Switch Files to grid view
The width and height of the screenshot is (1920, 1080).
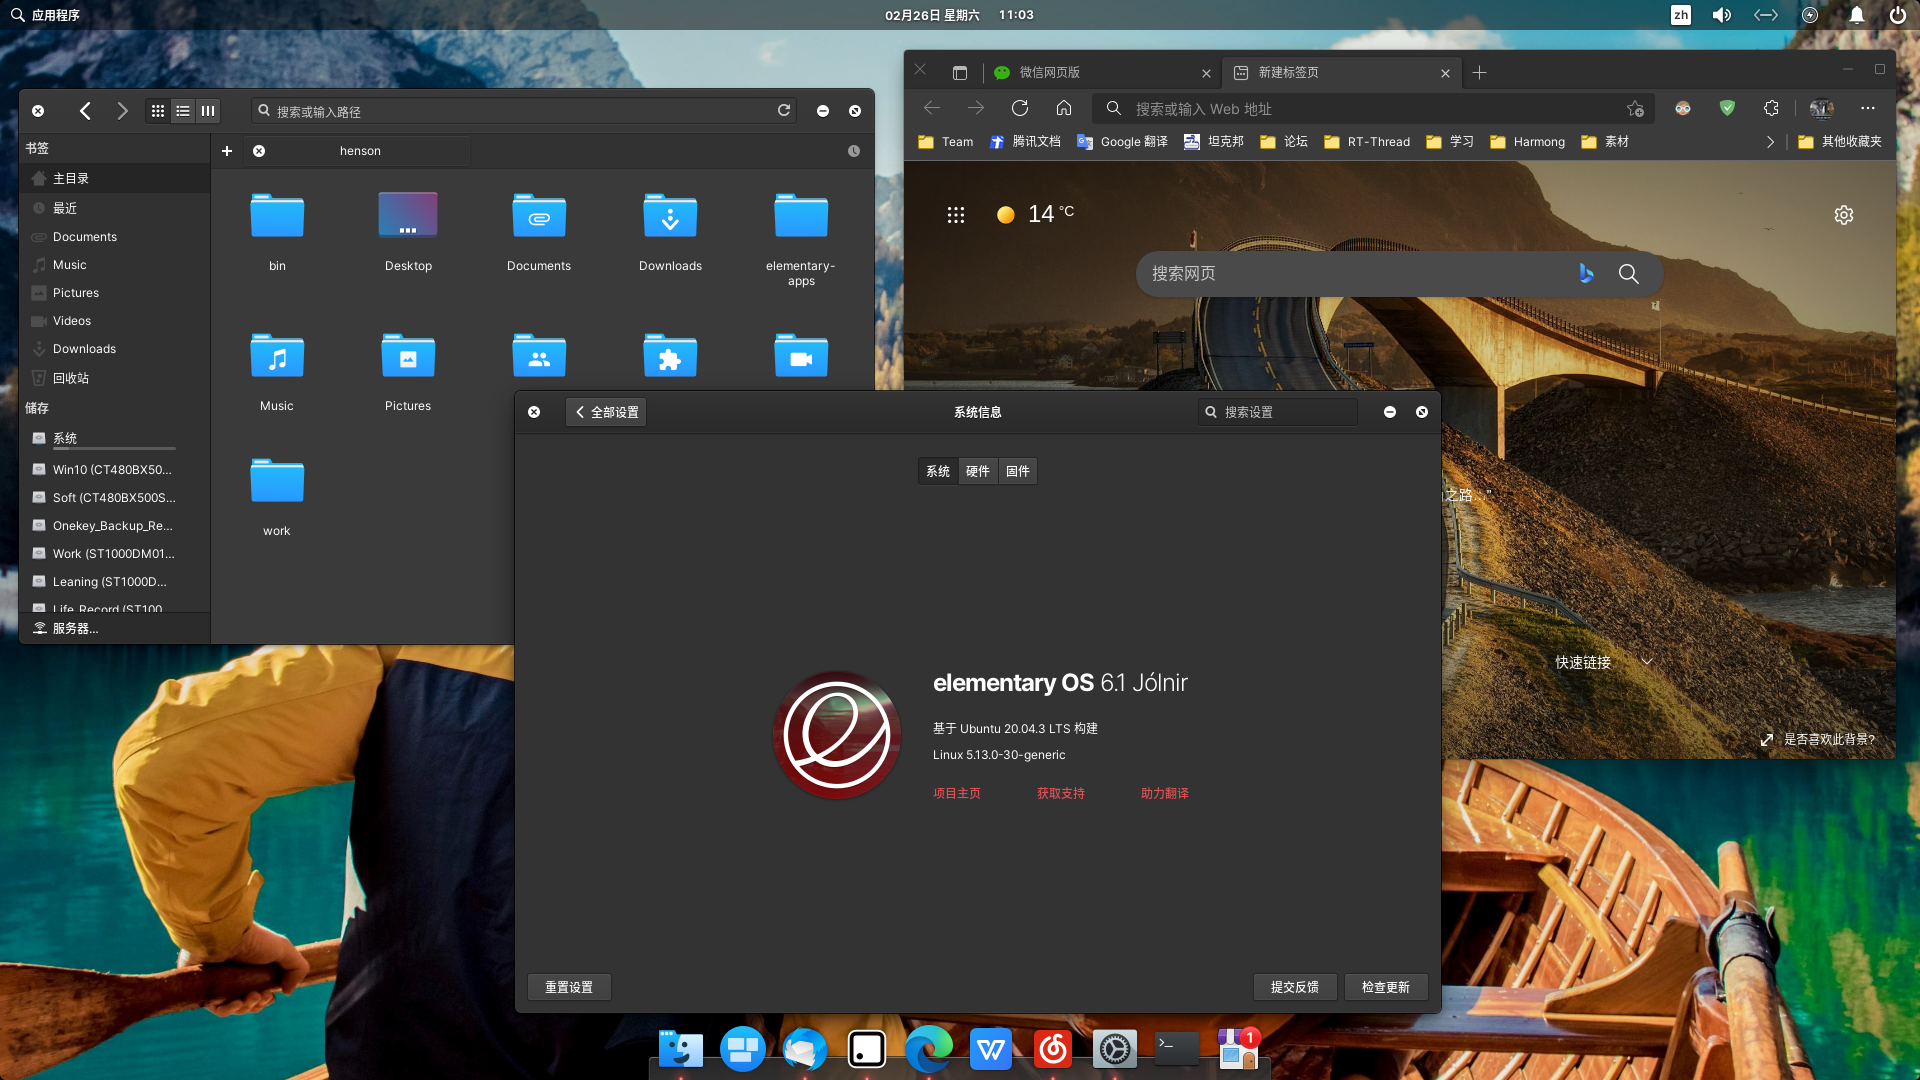157,110
